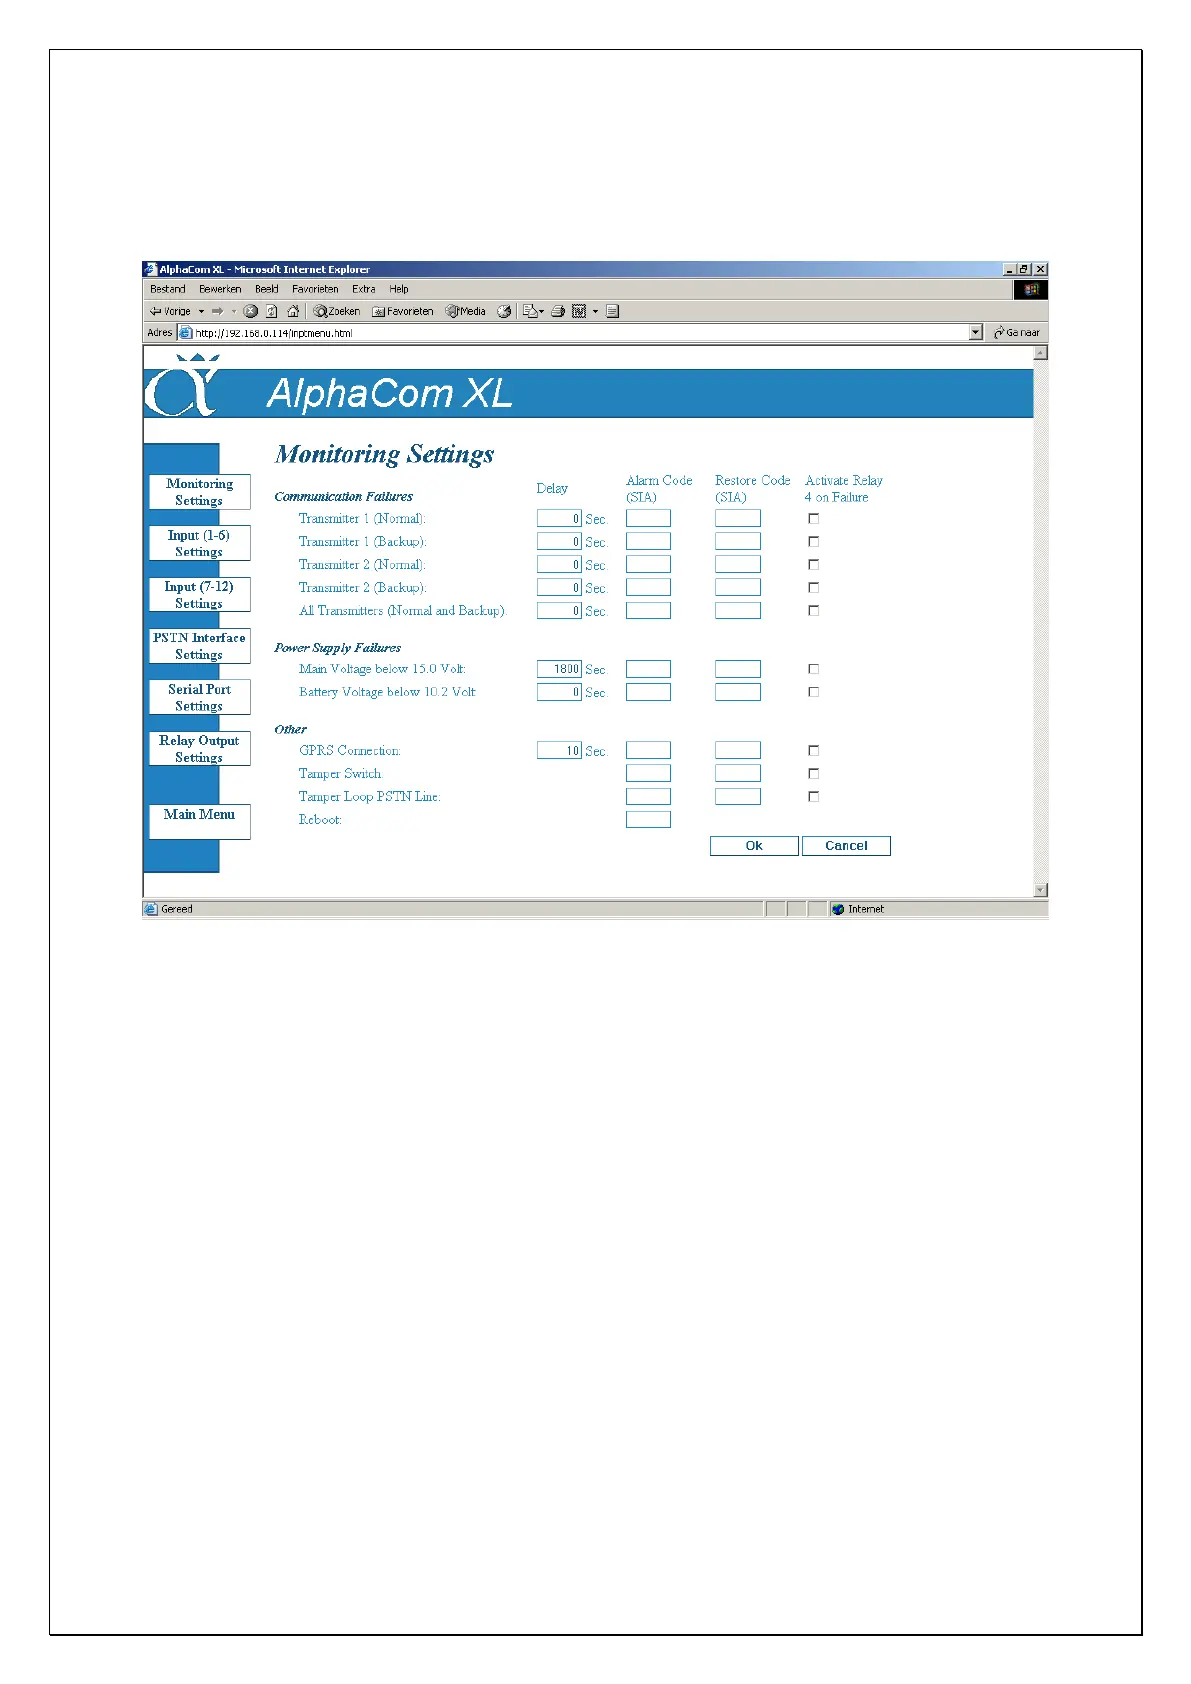
Task: Refresh the current page
Action: point(271,311)
